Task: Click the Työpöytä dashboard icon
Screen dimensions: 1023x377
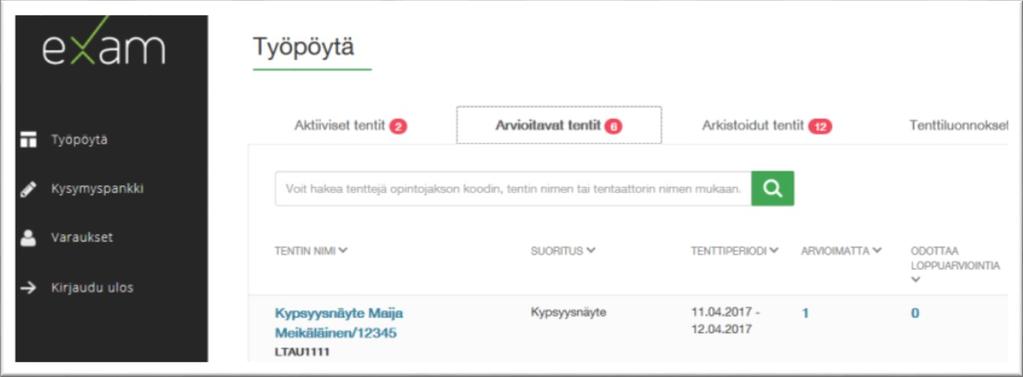Action: point(28,140)
